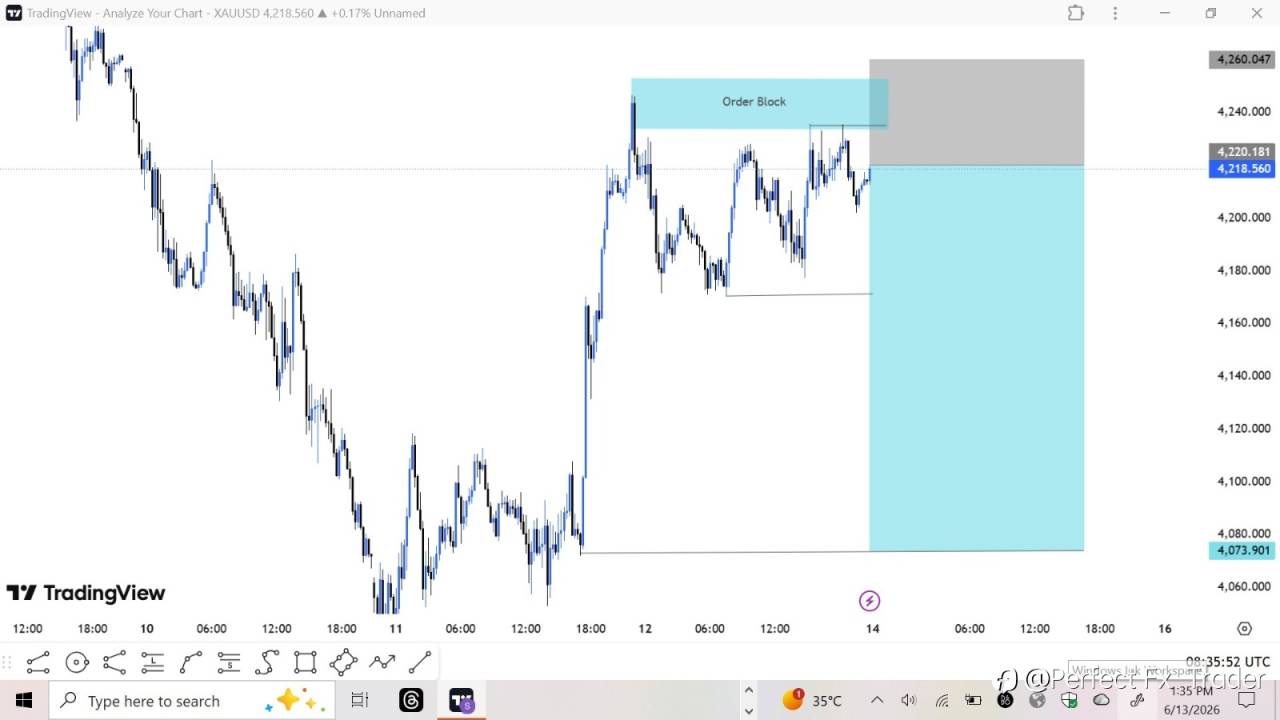This screenshot has width=1280, height=720.
Task: Open taskbar clock showing 1:35 PM
Action: (1190, 700)
